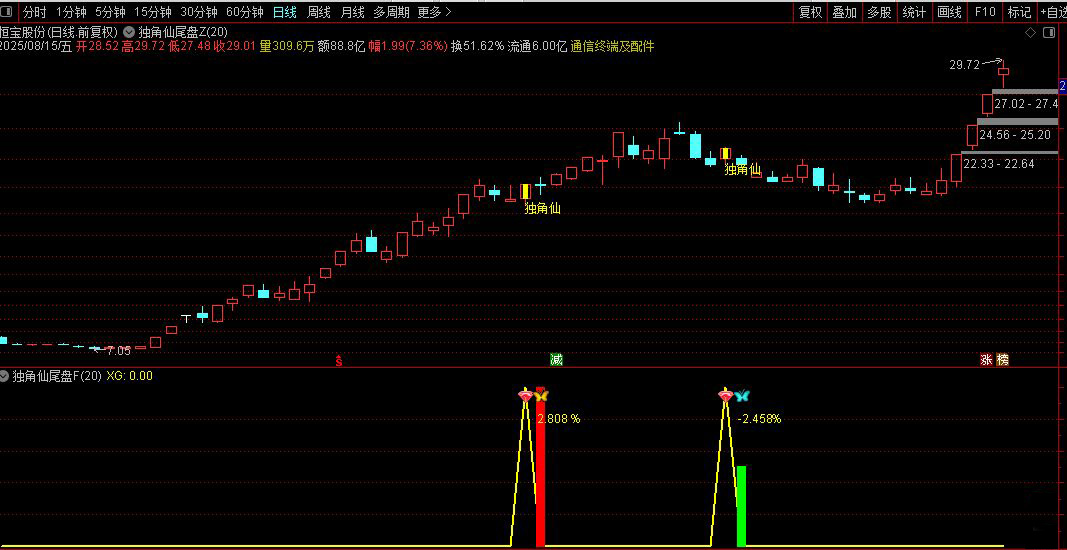Click the F10 company info button
Image resolution: width=1067 pixels, height=550 pixels.
(x=985, y=12)
